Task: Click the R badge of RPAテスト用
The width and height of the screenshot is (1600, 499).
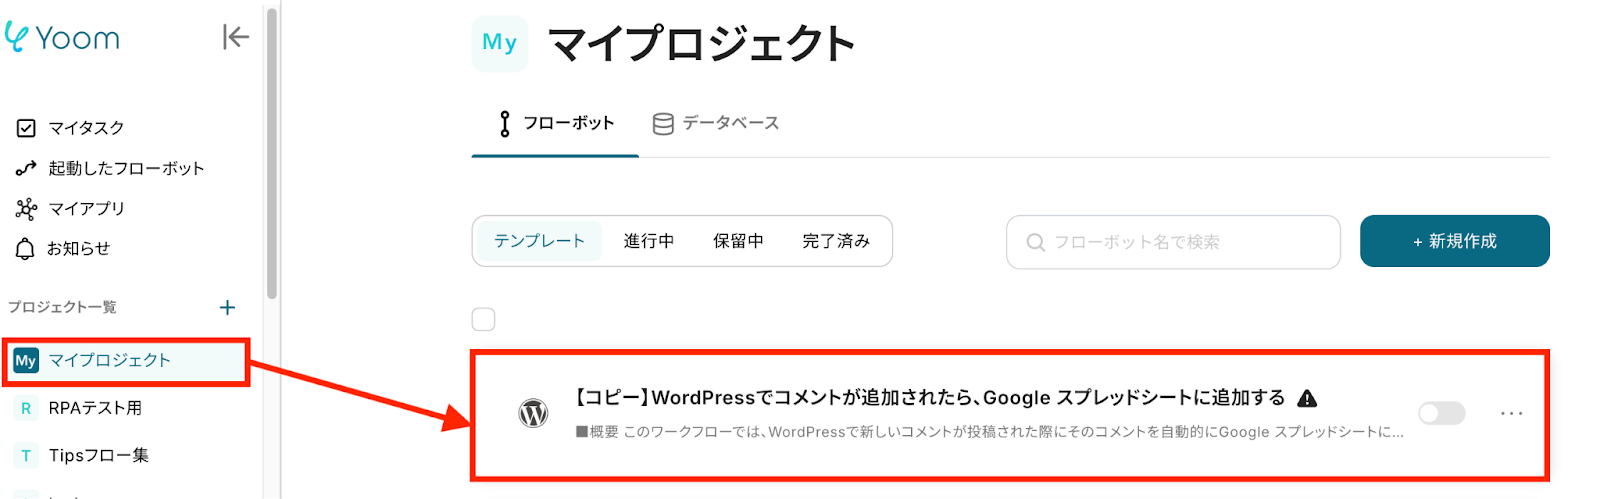Action: [x=26, y=408]
